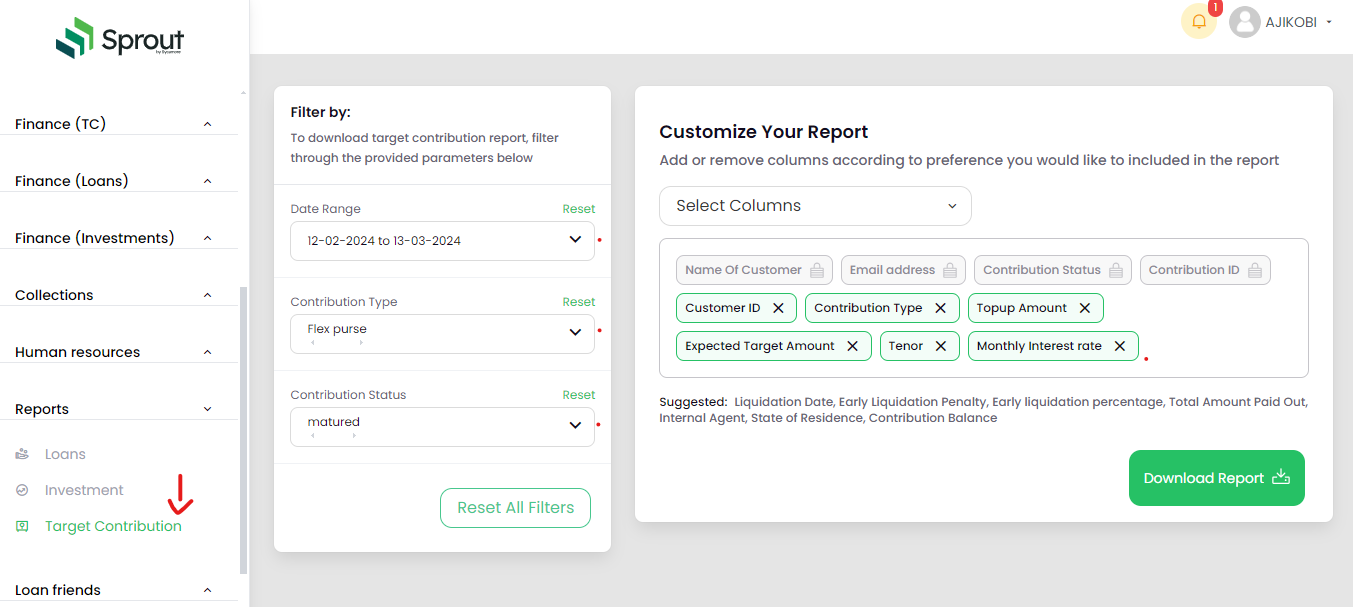This screenshot has height=607, width=1353.
Task: Remove the Customer ID column chip
Action: click(x=778, y=308)
